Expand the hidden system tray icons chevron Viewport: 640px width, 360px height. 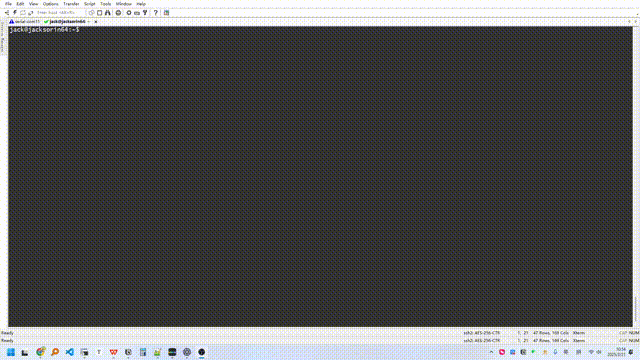pyautogui.click(x=491, y=352)
